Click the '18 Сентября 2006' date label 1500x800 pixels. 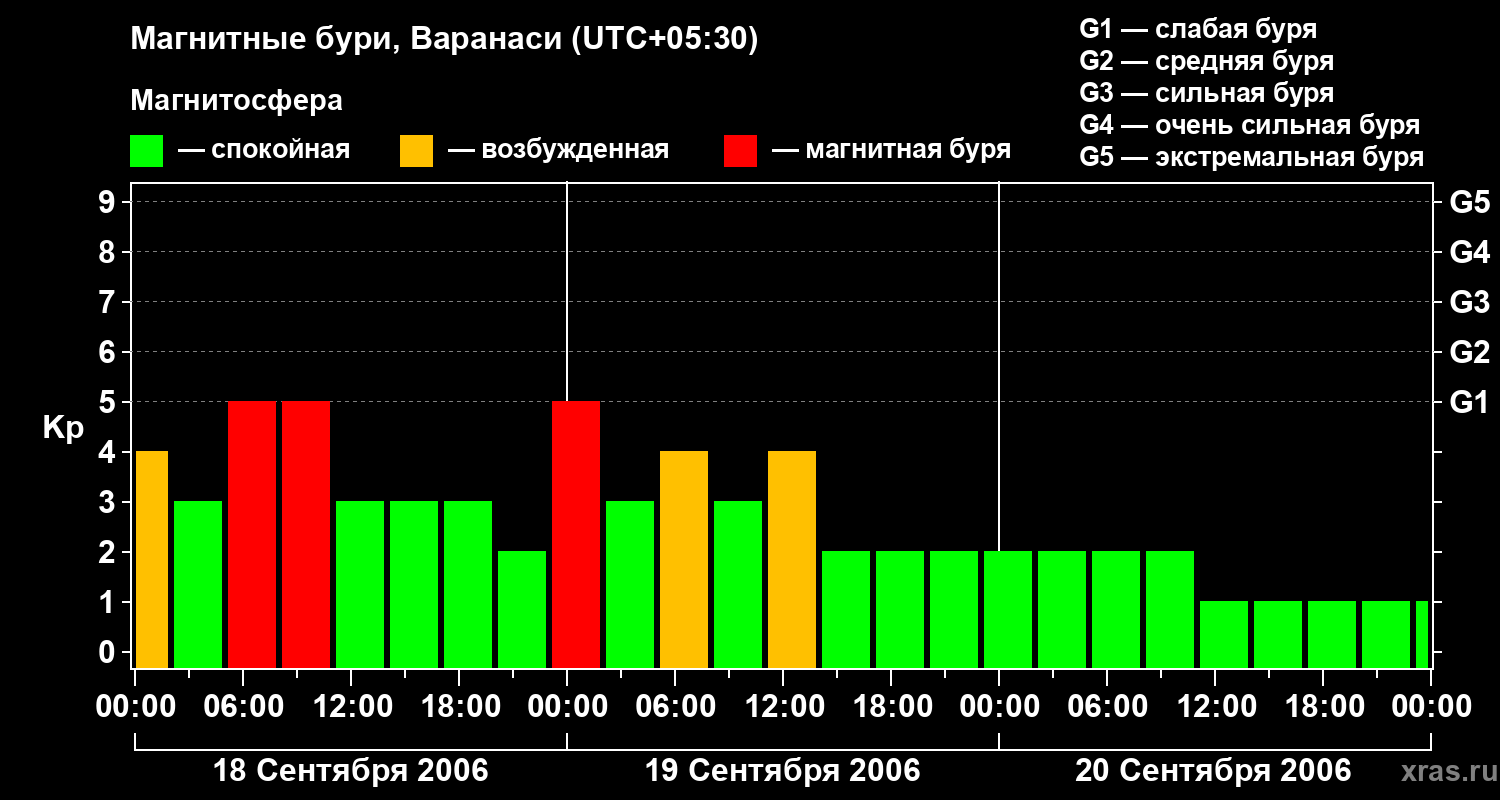351,771
